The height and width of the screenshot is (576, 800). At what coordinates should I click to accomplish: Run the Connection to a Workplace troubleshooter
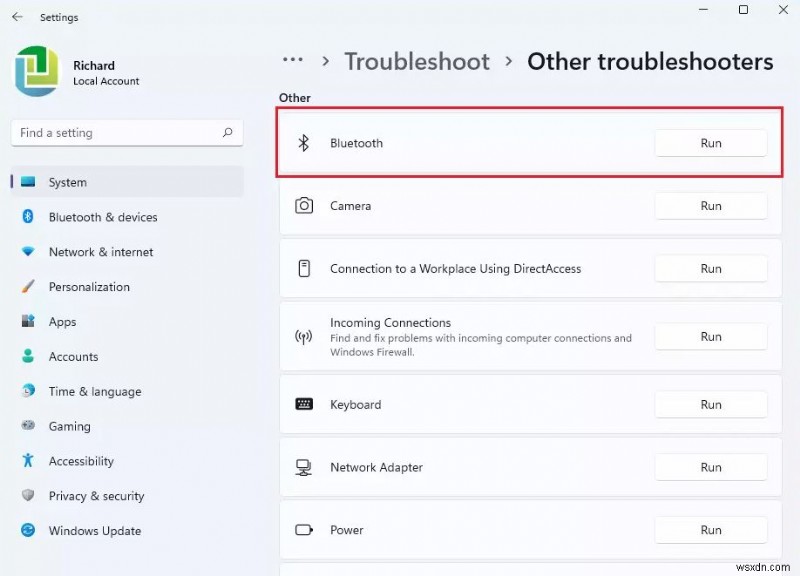tap(710, 269)
